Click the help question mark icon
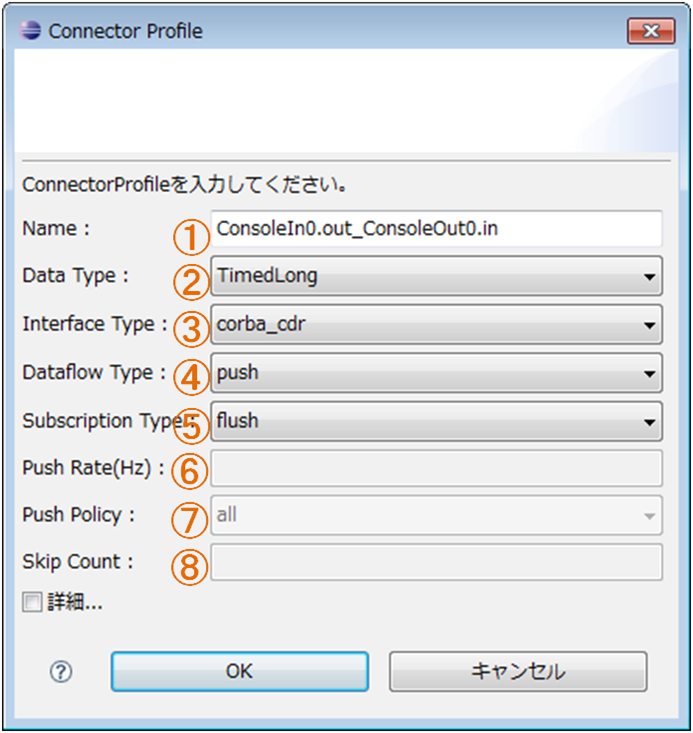 tap(61, 672)
